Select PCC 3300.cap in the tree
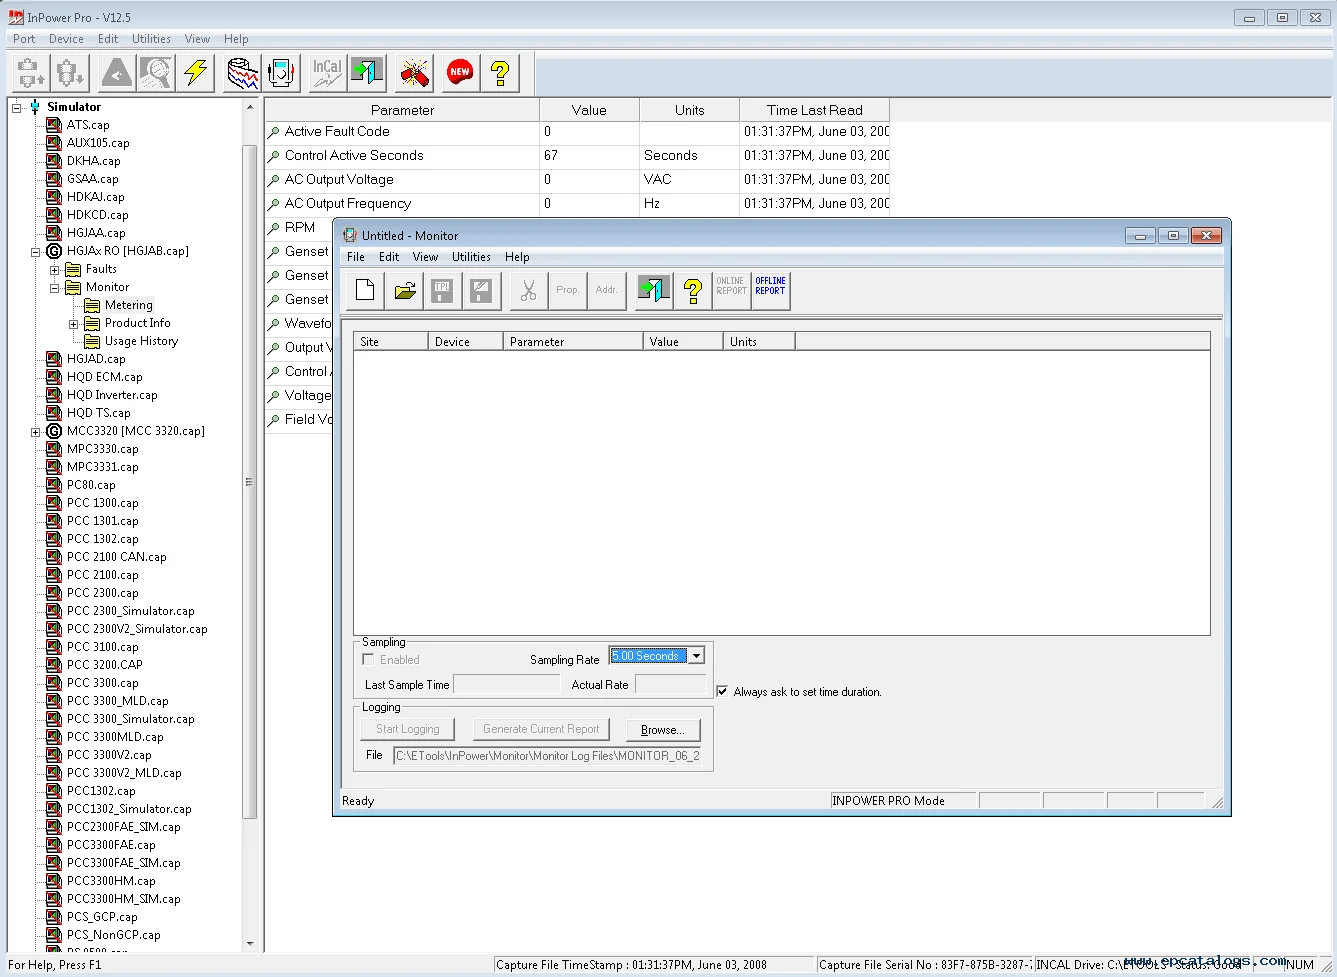Screen dimensions: 1337x977 click(x=102, y=683)
